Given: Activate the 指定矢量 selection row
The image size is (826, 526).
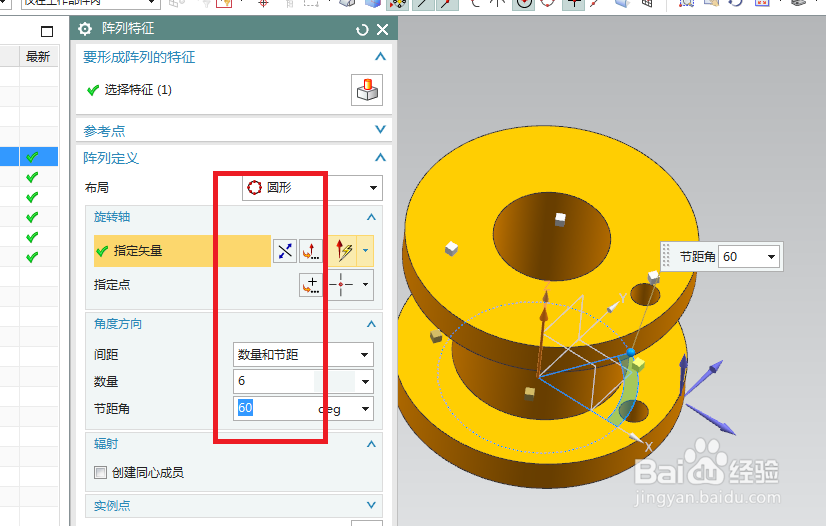Looking at the screenshot, I should click(x=182, y=251).
